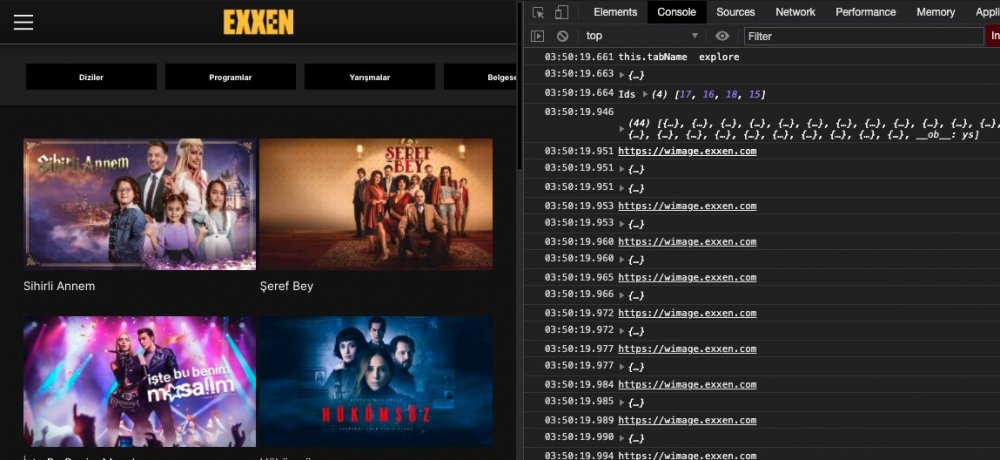The image size is (1000, 460).
Task: Click the console Filter input field
Action: coord(864,36)
